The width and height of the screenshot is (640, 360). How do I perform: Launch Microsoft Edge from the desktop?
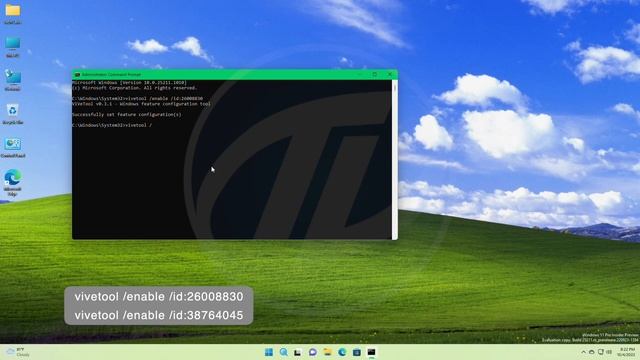13,182
